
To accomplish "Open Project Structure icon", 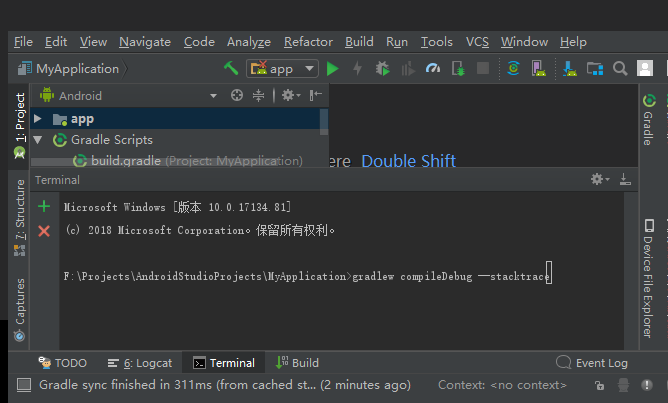I will 595,68.
